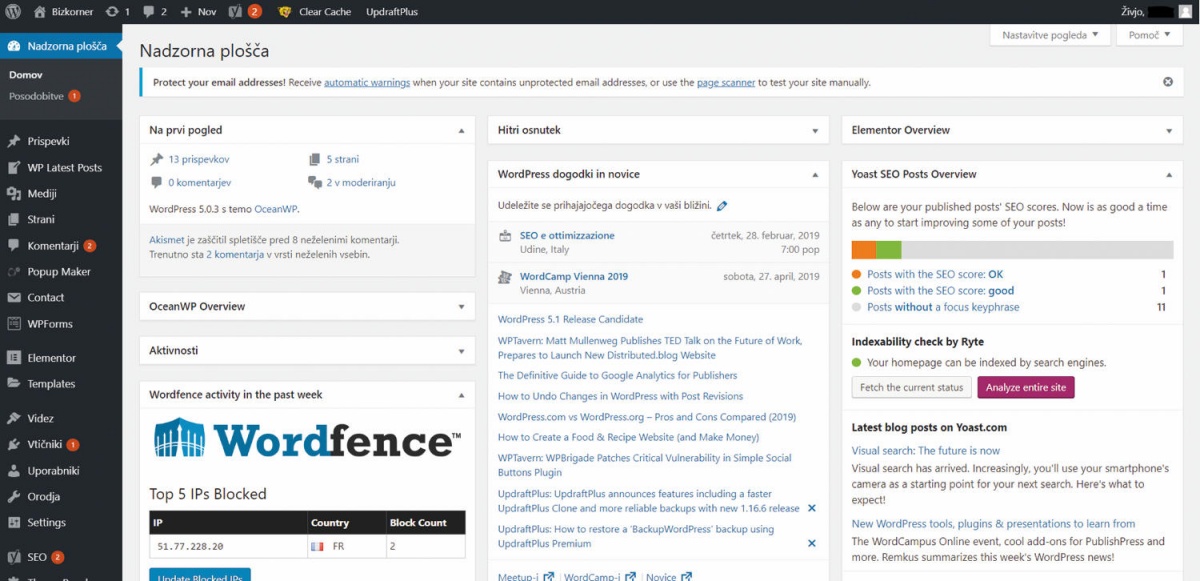Dismiss the UpdraftPlus Clone news item
This screenshot has width=1200, height=581.
812,508
